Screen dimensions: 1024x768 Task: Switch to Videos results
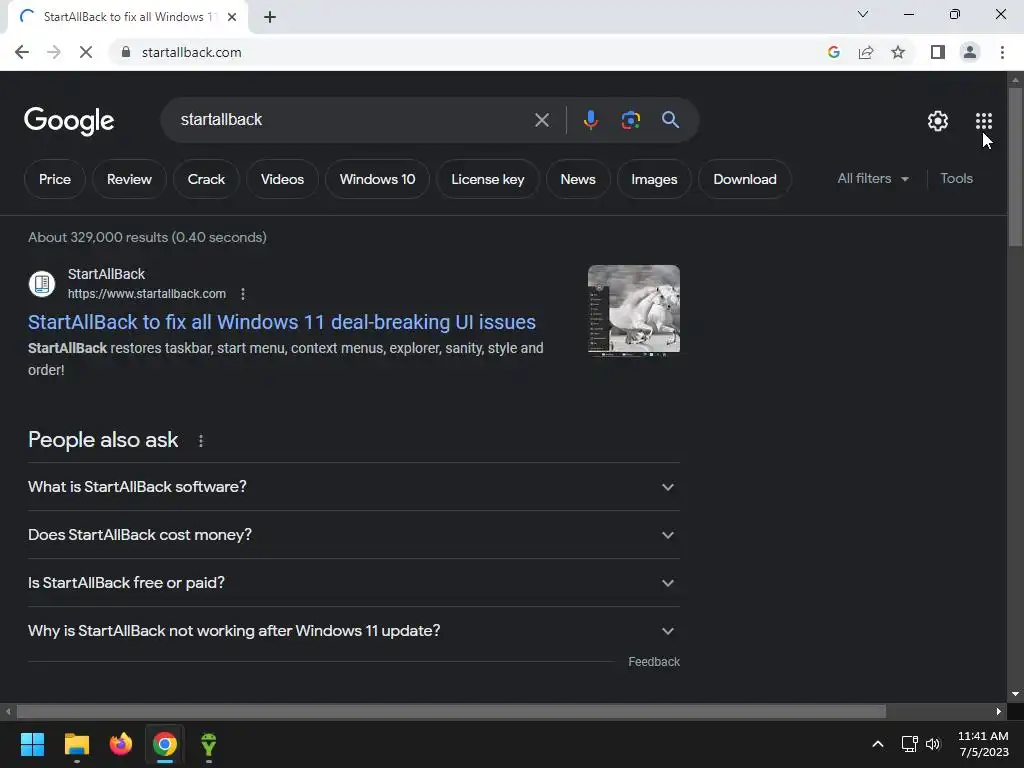pyautogui.click(x=282, y=179)
